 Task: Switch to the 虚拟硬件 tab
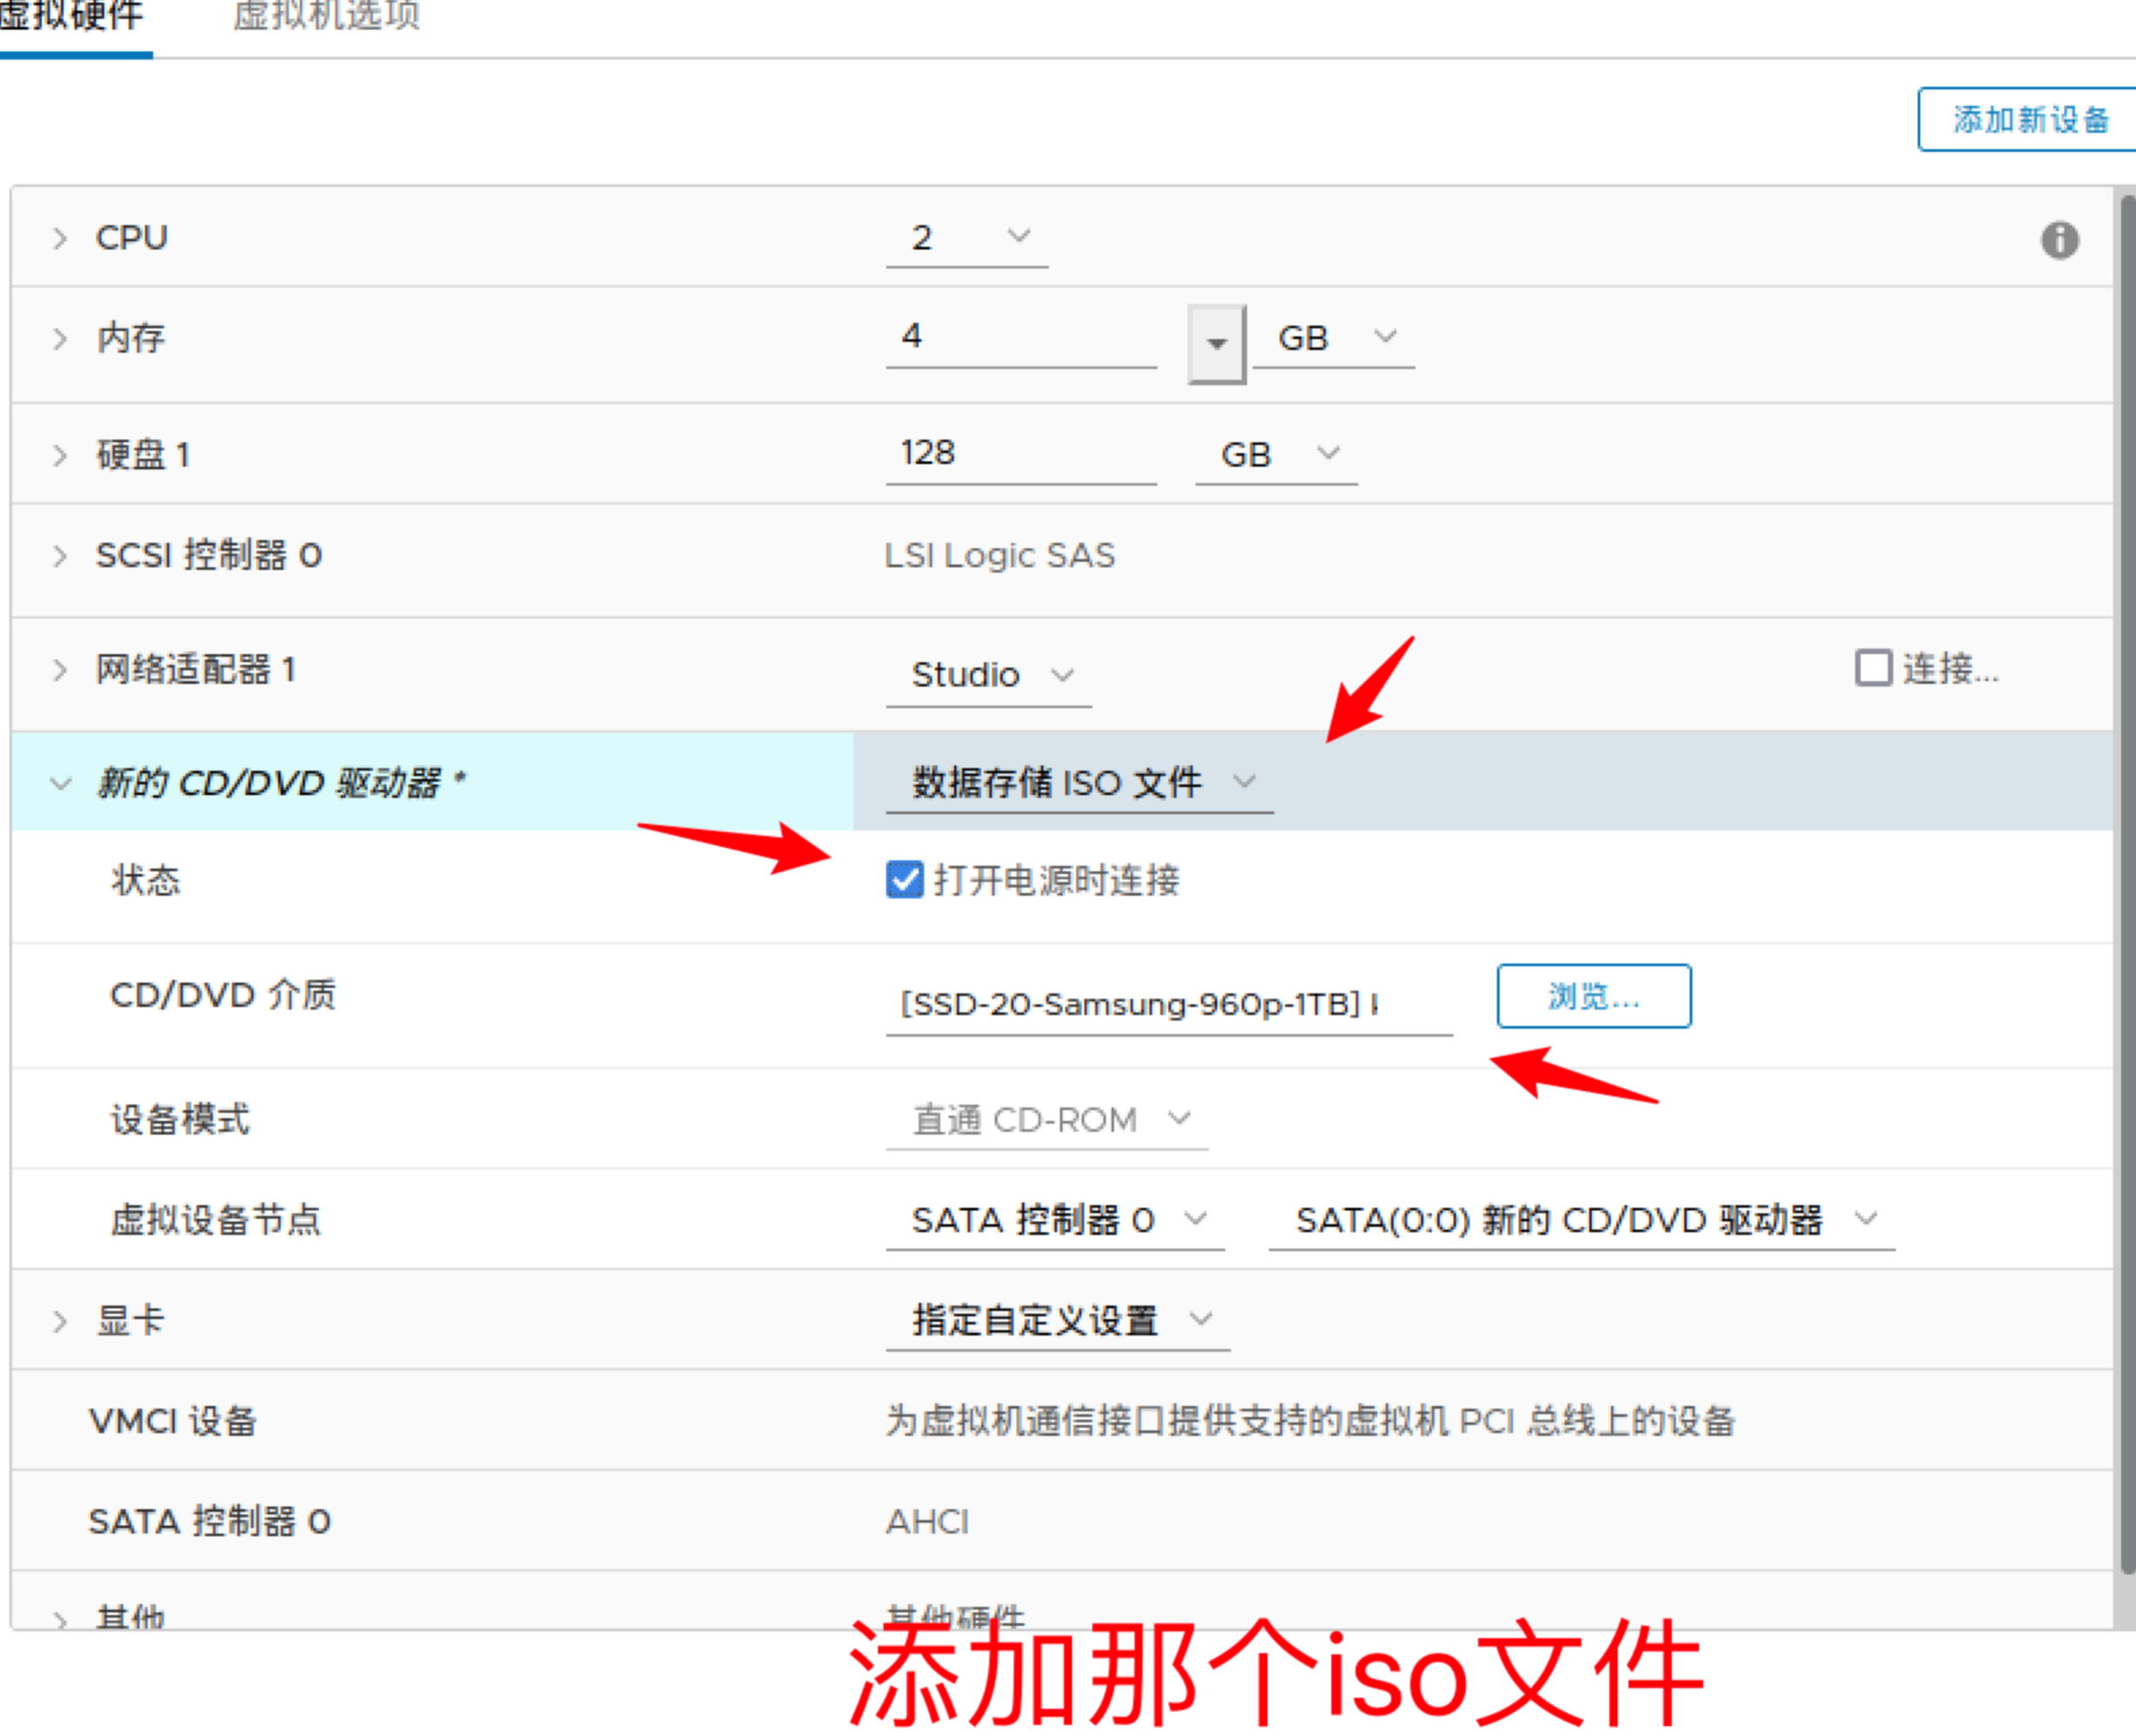coord(72,18)
